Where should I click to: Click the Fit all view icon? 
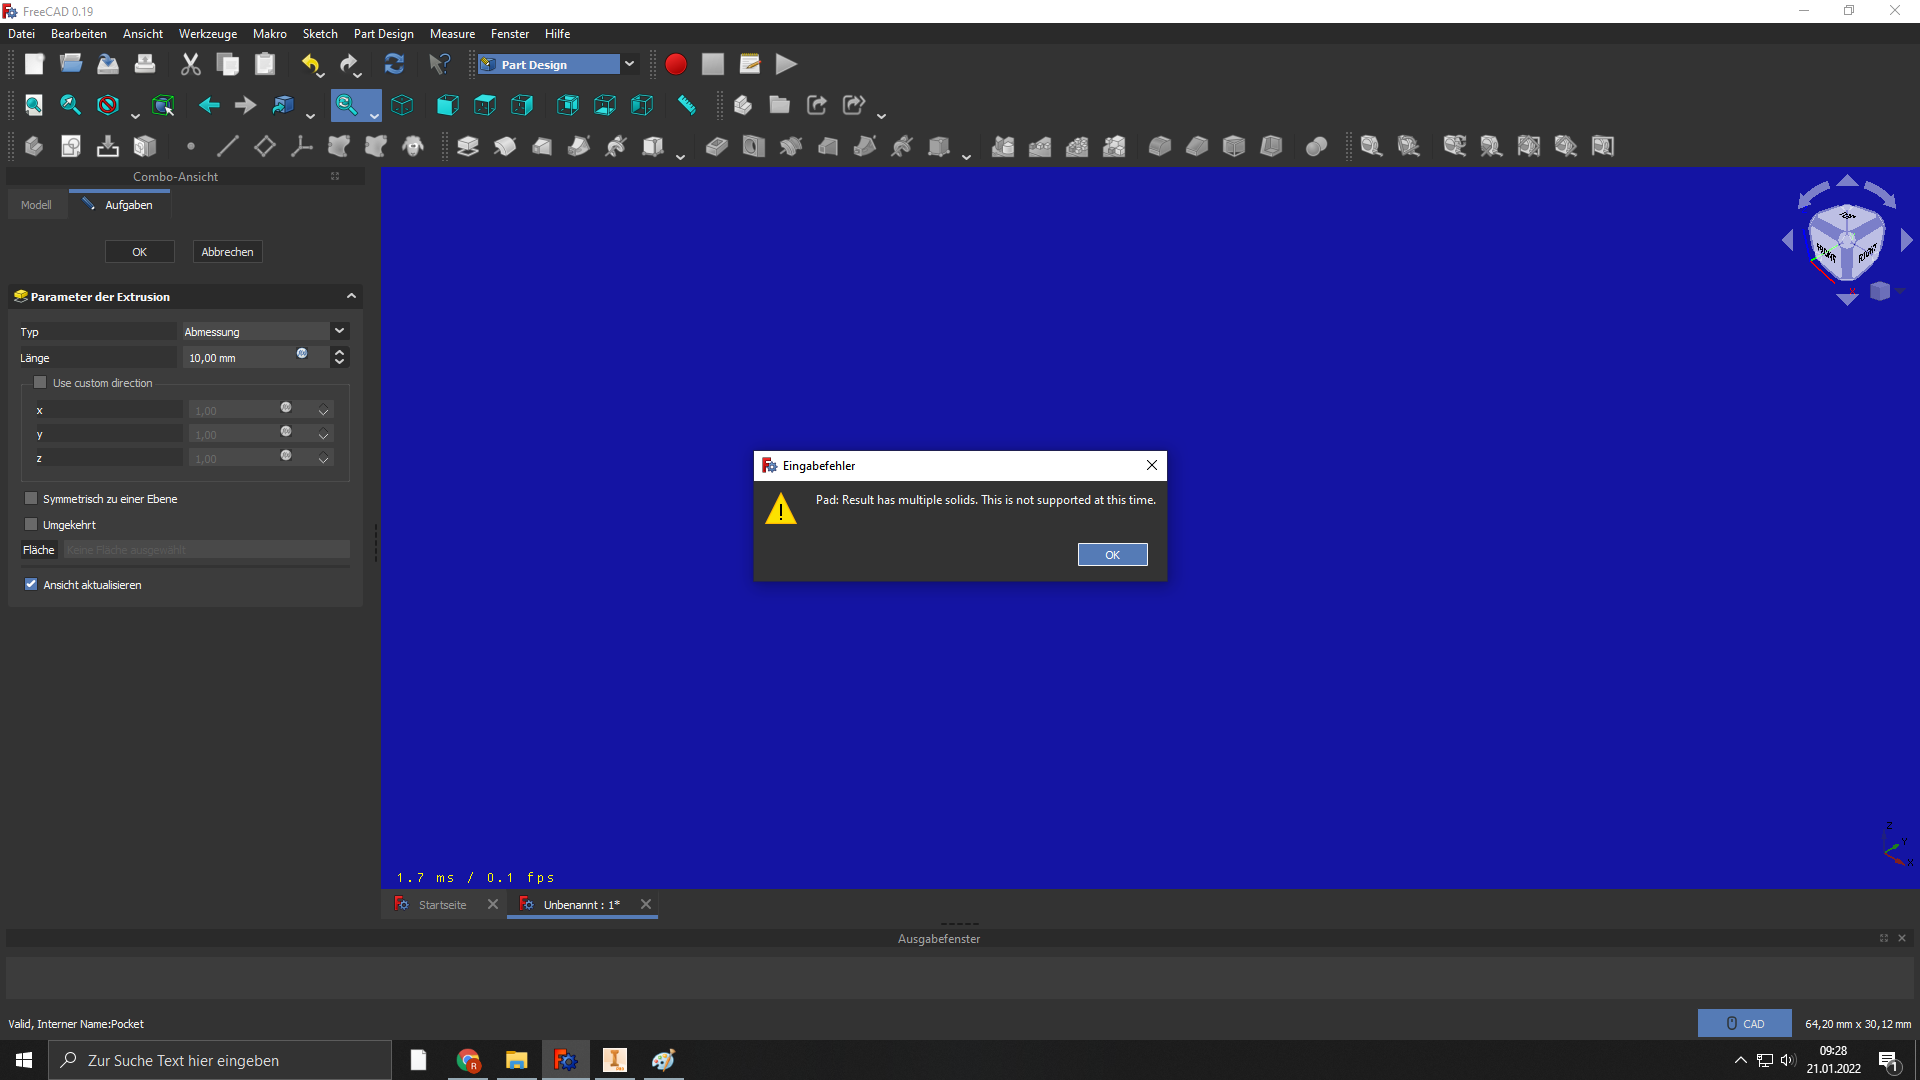click(x=33, y=105)
